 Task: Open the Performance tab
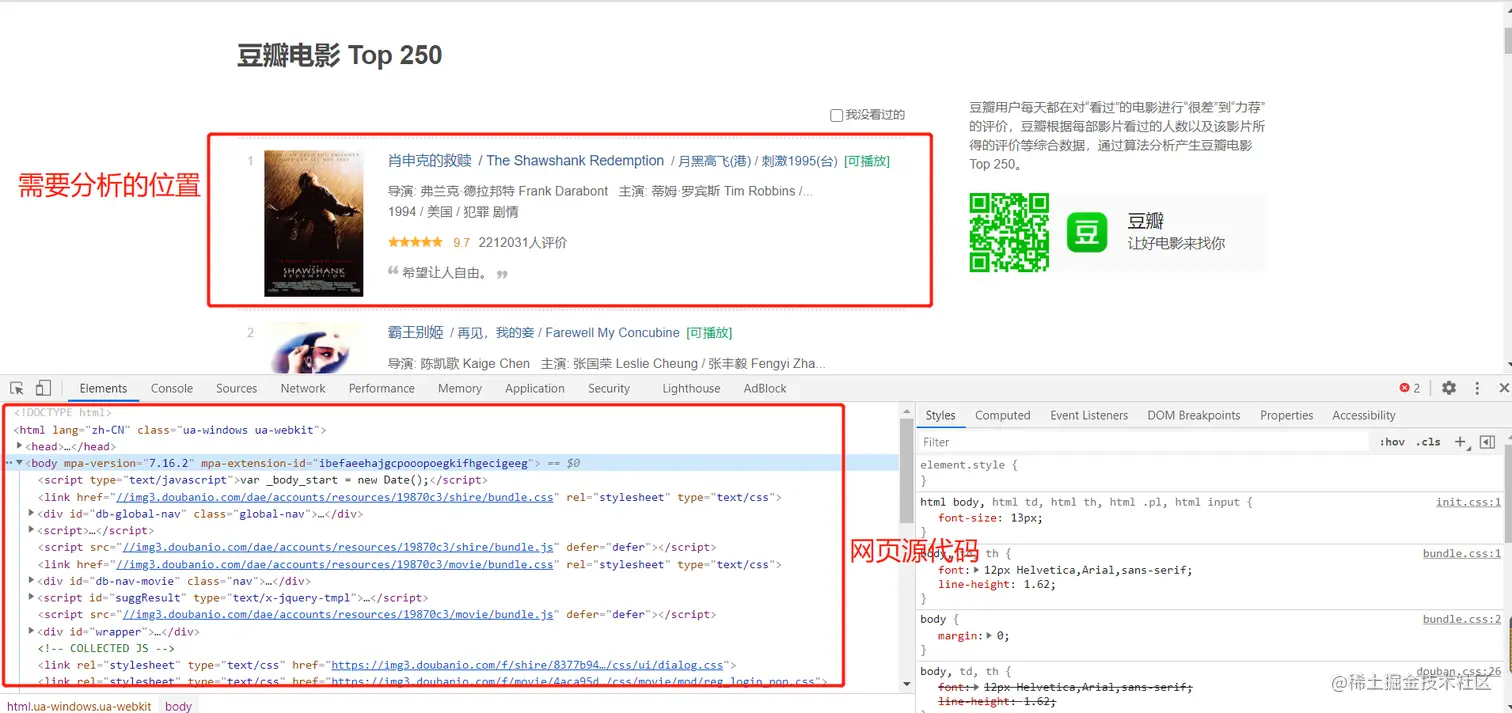[381, 388]
